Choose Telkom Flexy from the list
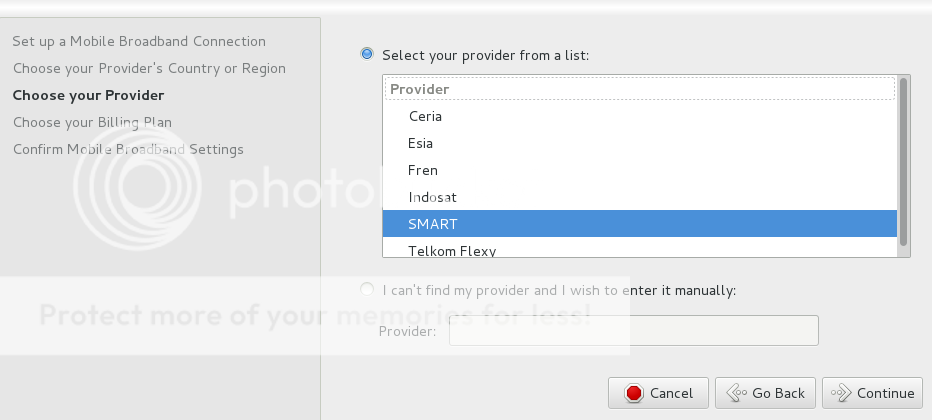Screen dimensions: 932x420 452,250
